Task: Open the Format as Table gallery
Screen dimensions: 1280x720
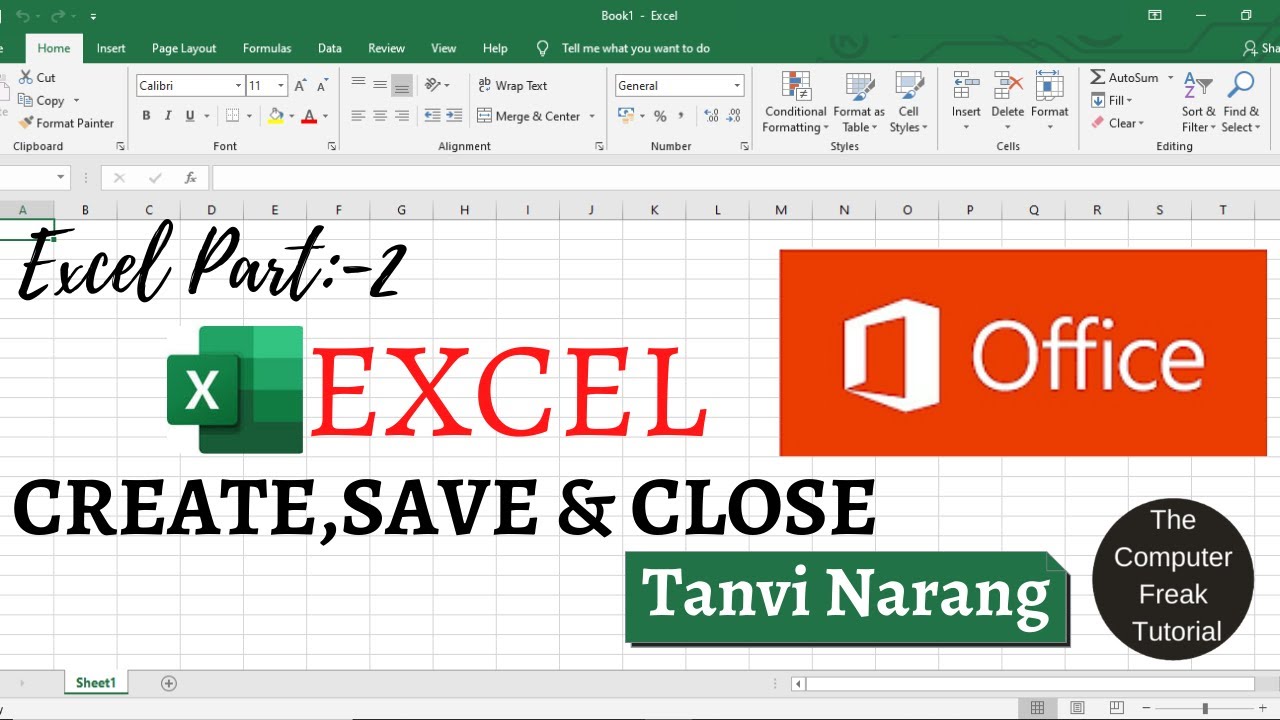Action: point(859,102)
